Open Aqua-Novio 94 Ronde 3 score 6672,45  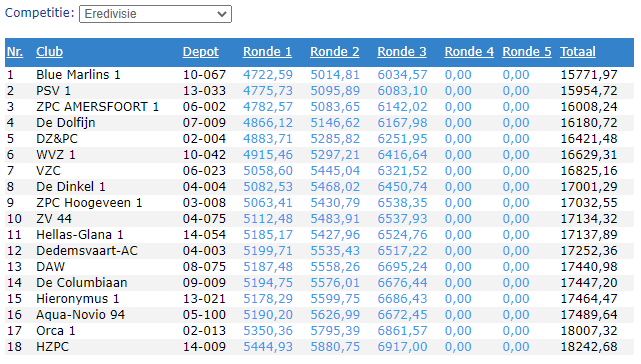click(402, 315)
